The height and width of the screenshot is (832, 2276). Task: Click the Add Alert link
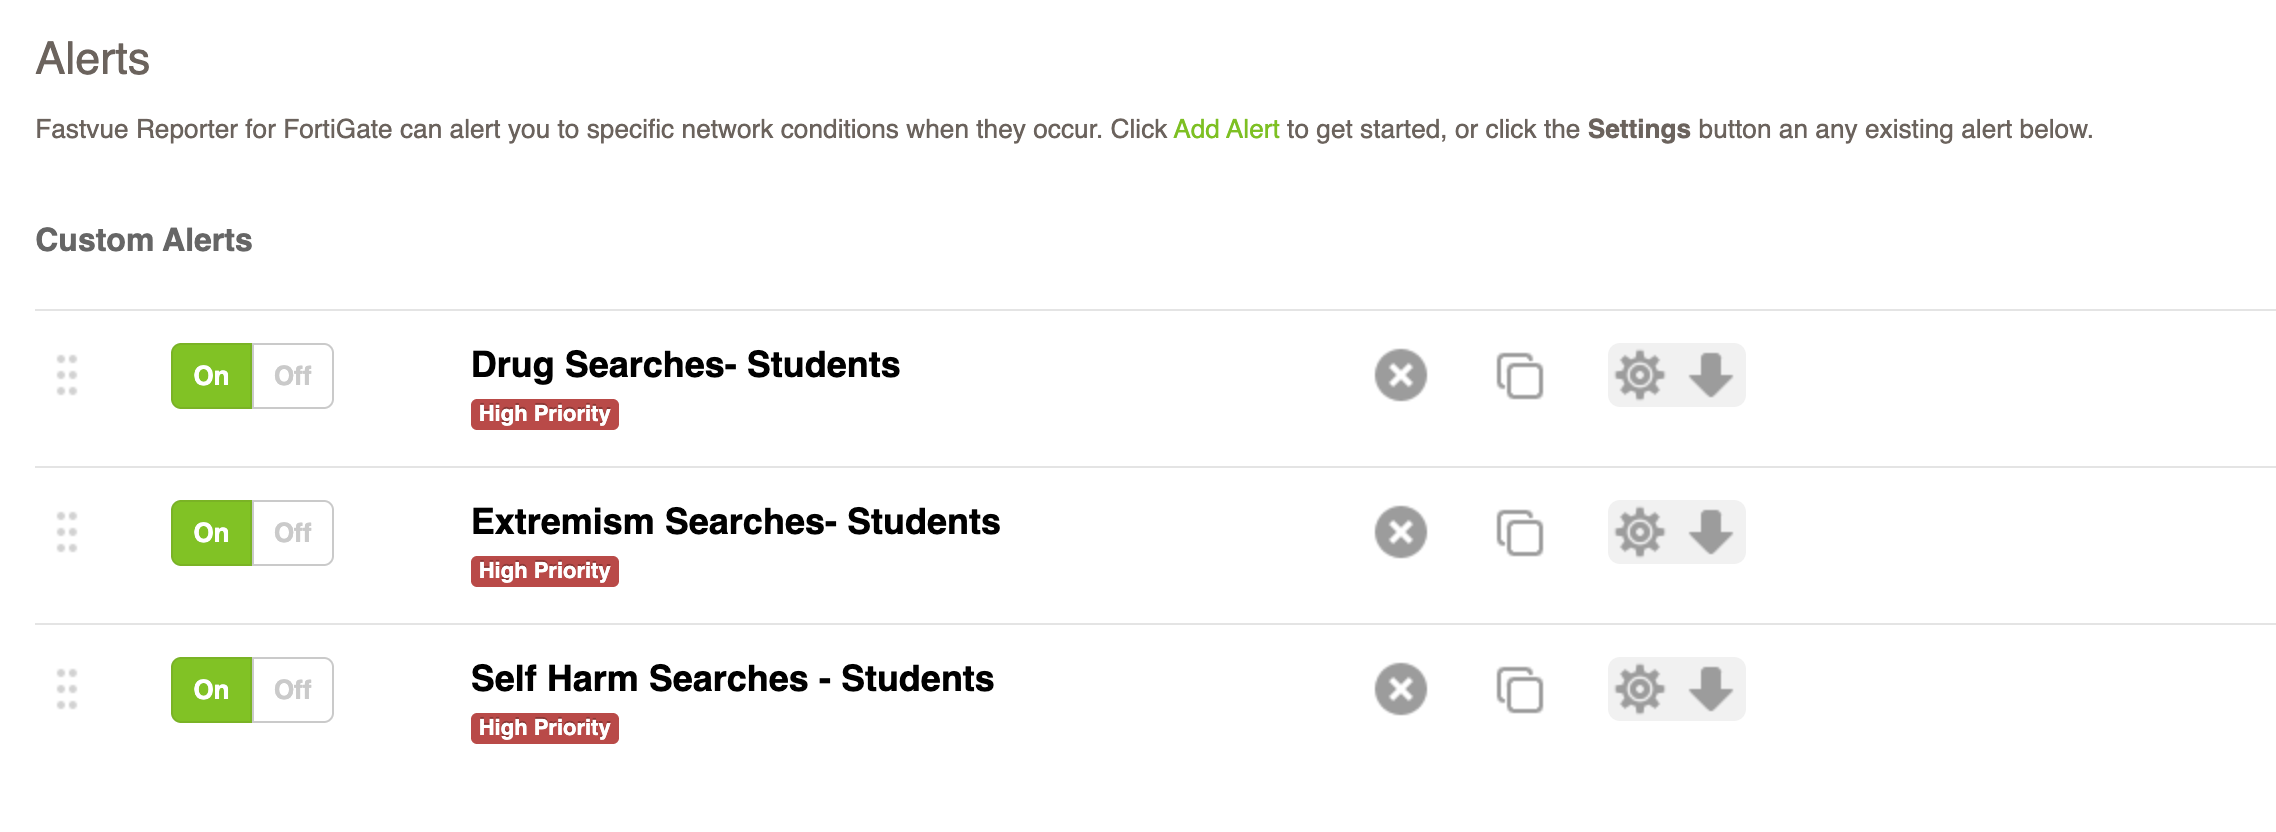point(1226,130)
